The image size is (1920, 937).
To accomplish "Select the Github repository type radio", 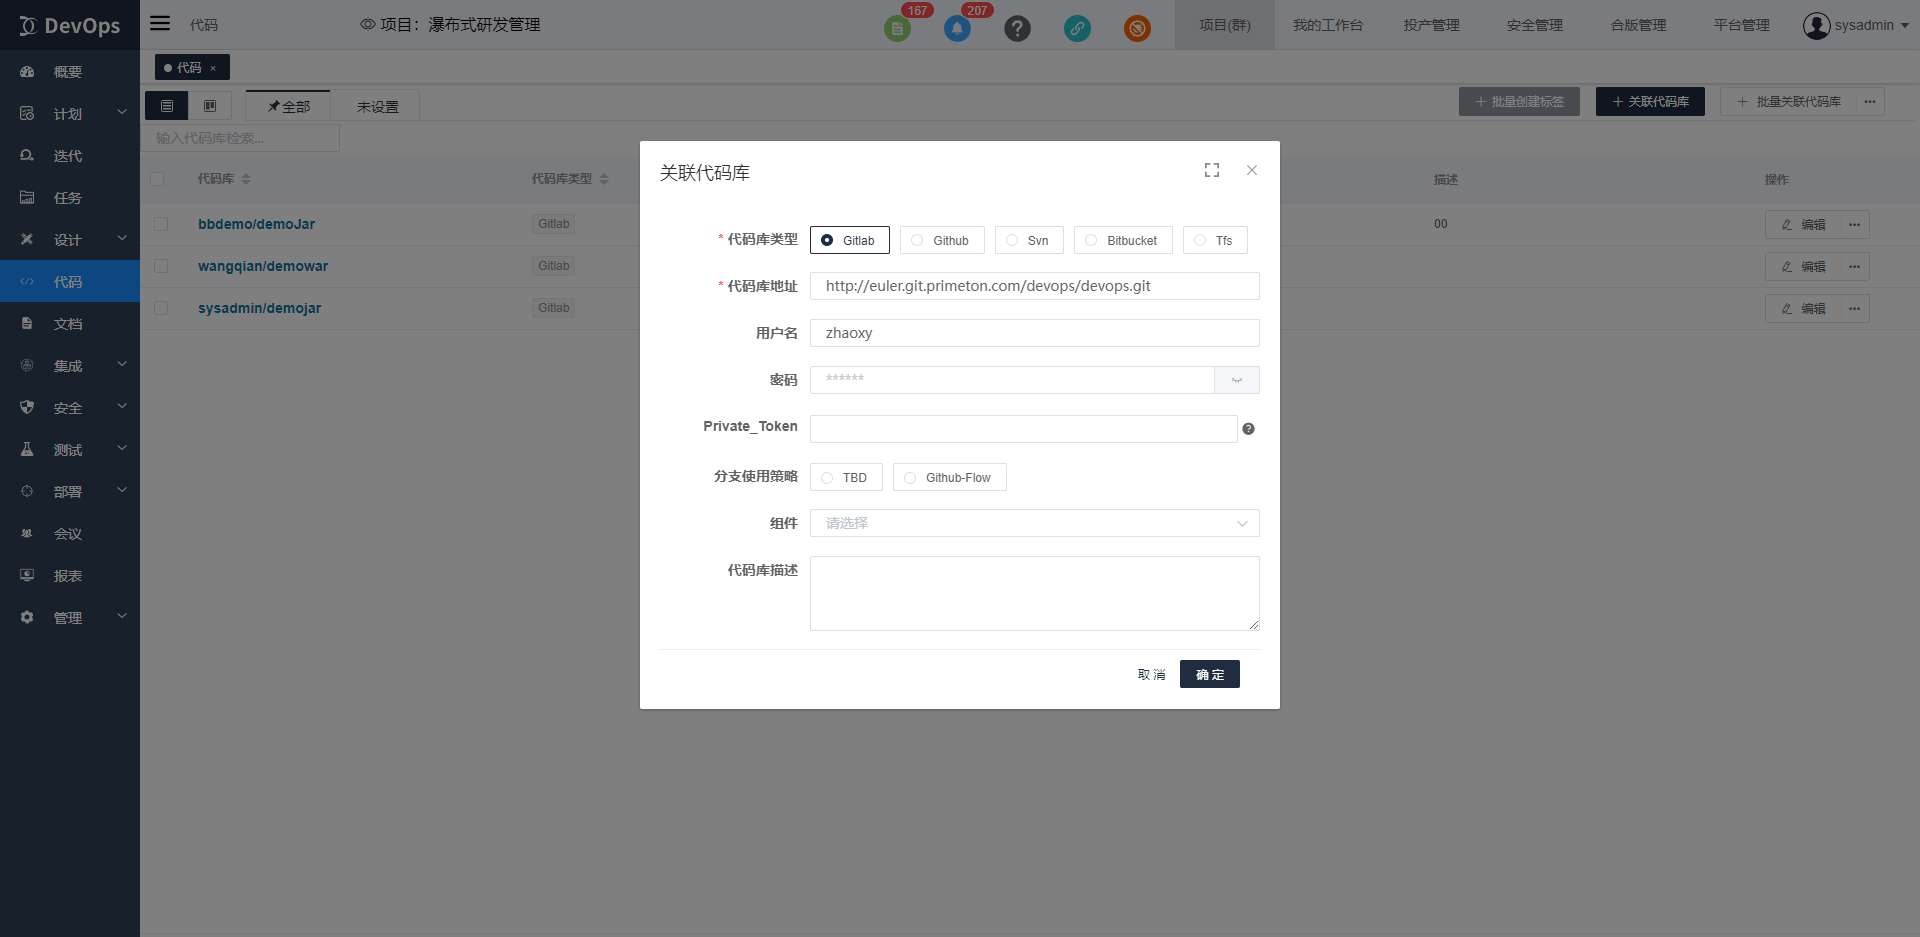I will [x=941, y=240].
